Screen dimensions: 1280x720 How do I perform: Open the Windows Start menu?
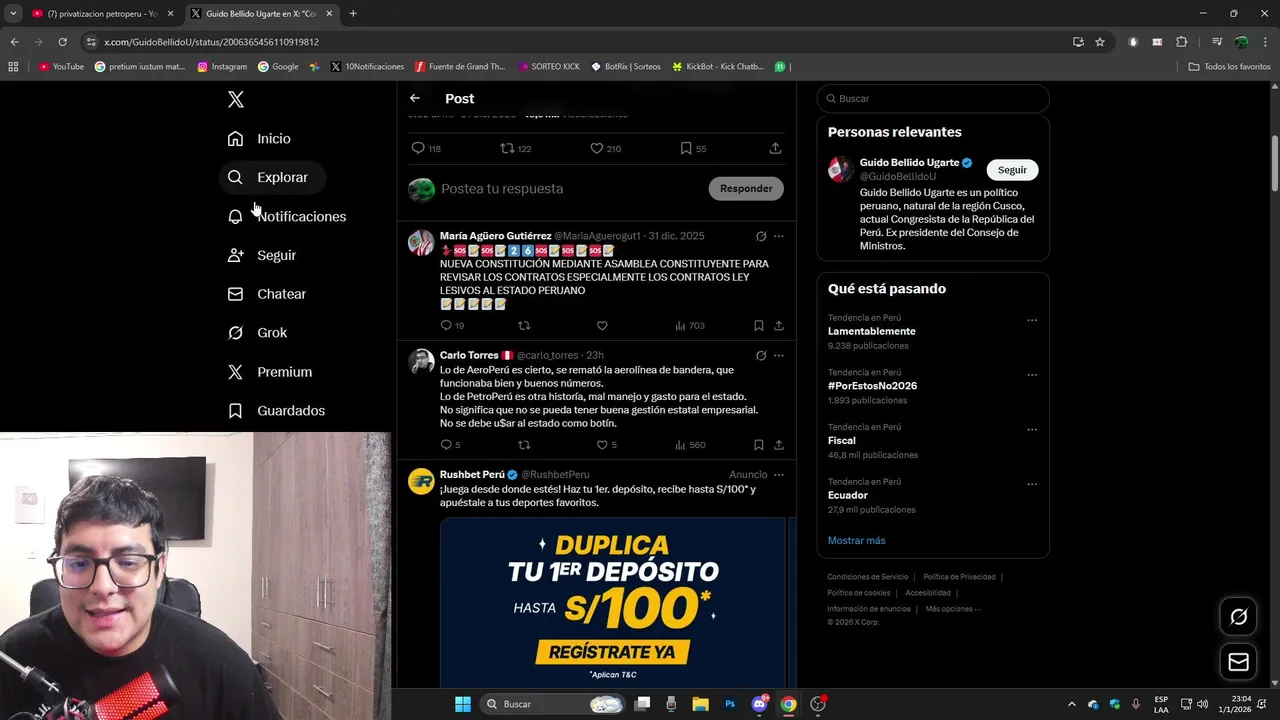tap(463, 704)
